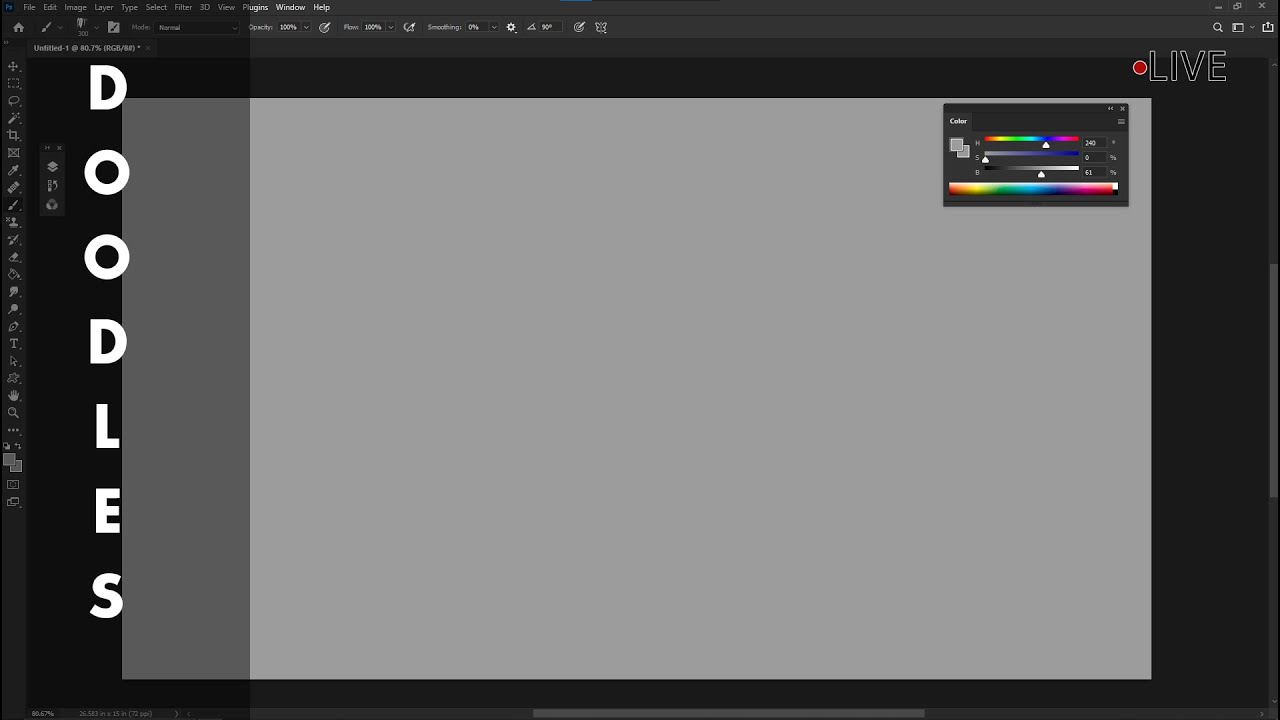Toggle pressure for opacity
The width and height of the screenshot is (1280, 720).
(325, 27)
